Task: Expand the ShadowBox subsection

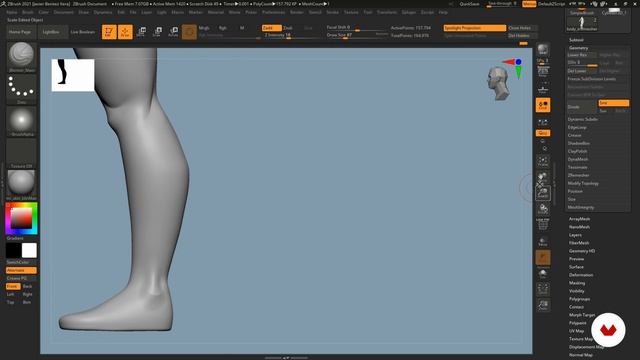Action: click(579, 143)
